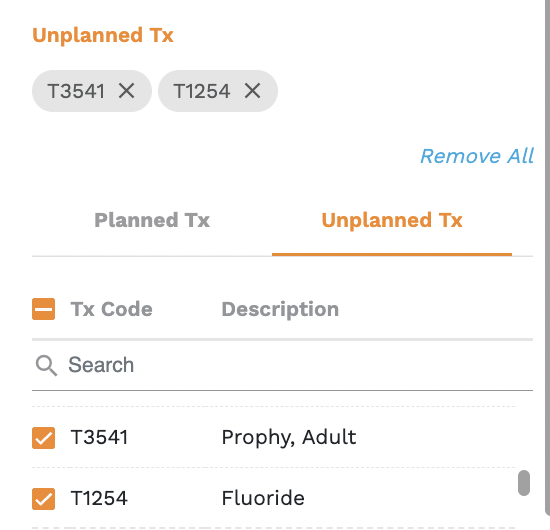
Task: Click the T3541 code in the list
Action: 99,437
